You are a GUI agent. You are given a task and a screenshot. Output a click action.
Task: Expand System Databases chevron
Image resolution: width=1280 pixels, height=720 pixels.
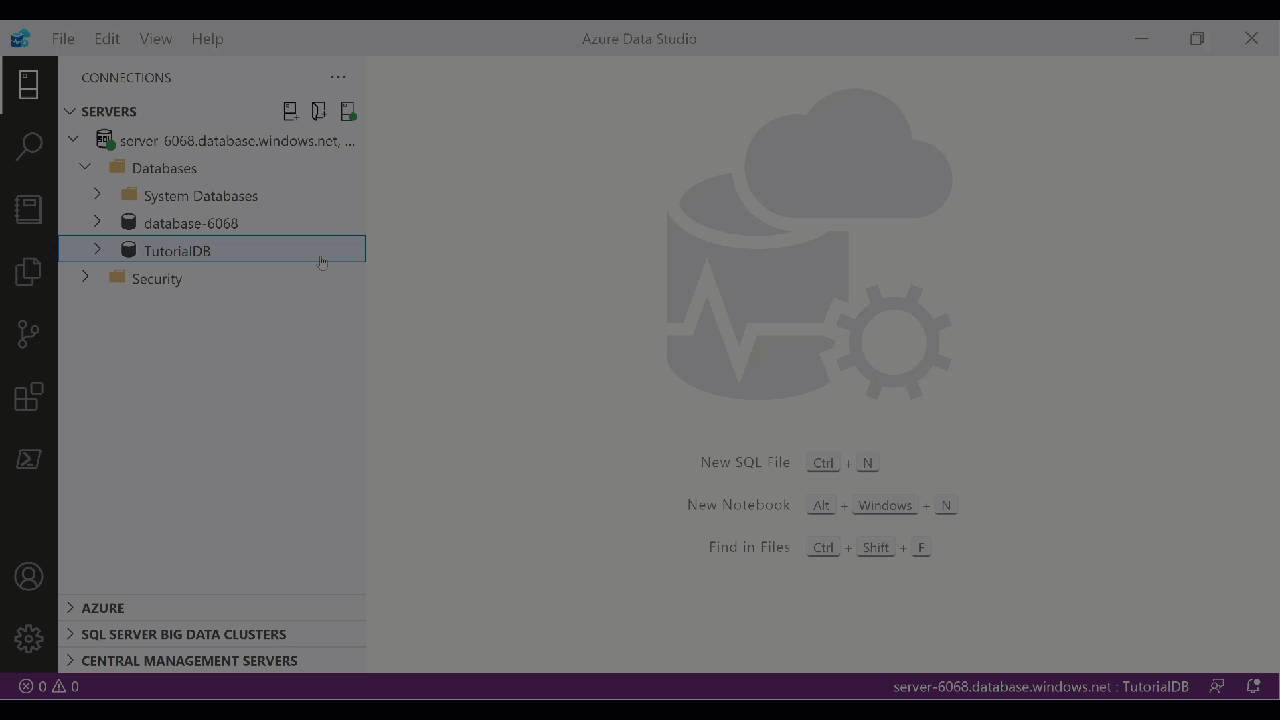coord(97,194)
